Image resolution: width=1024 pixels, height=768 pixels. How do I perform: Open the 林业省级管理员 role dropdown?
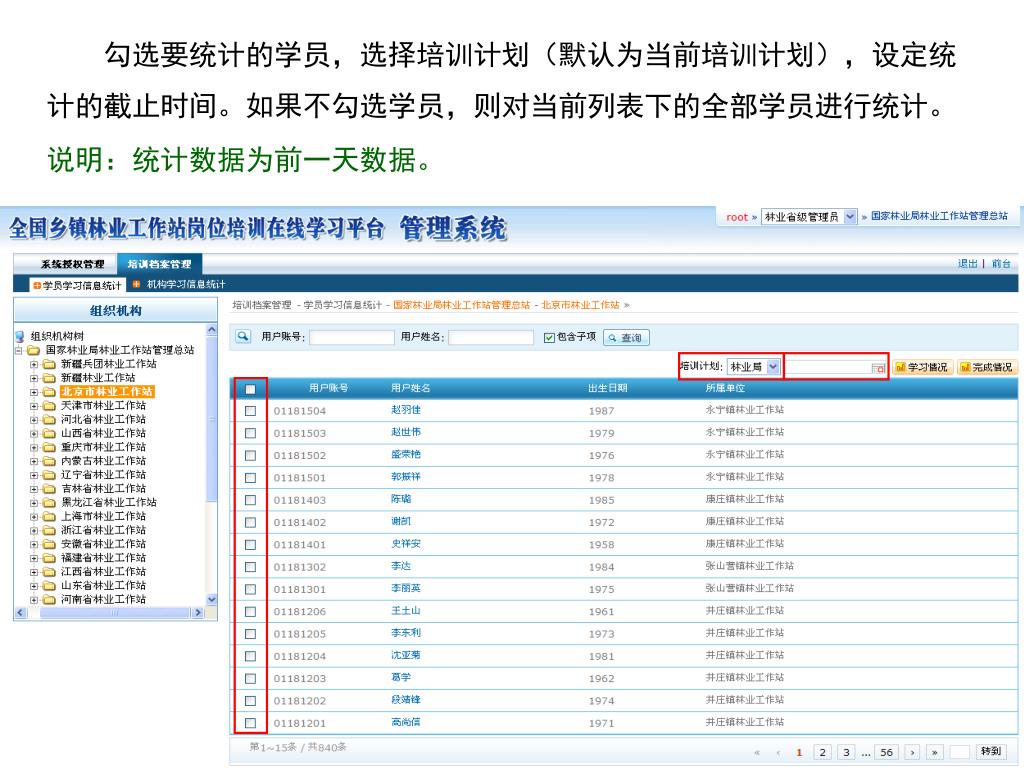click(x=850, y=217)
